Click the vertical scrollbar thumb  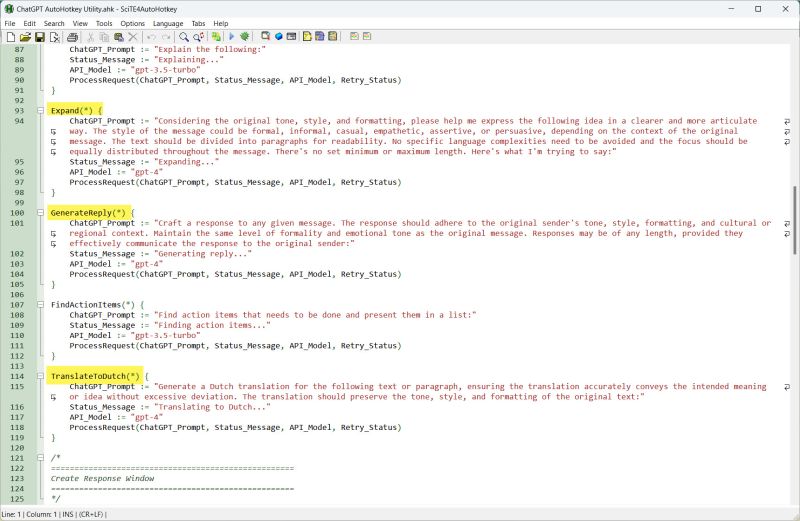(x=794, y=220)
